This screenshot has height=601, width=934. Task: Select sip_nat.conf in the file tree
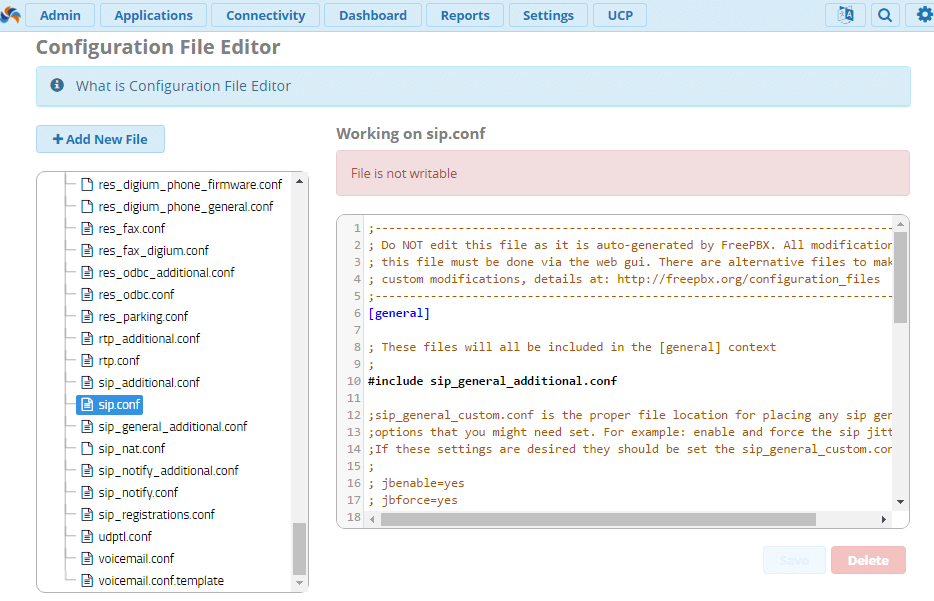click(x=132, y=449)
